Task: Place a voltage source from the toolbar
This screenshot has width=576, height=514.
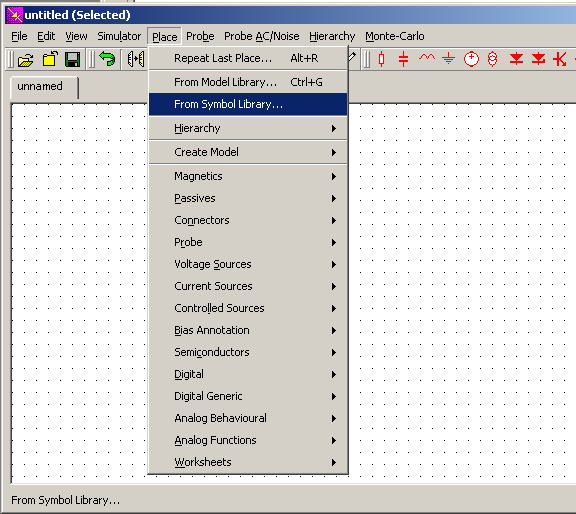Action: (x=471, y=59)
